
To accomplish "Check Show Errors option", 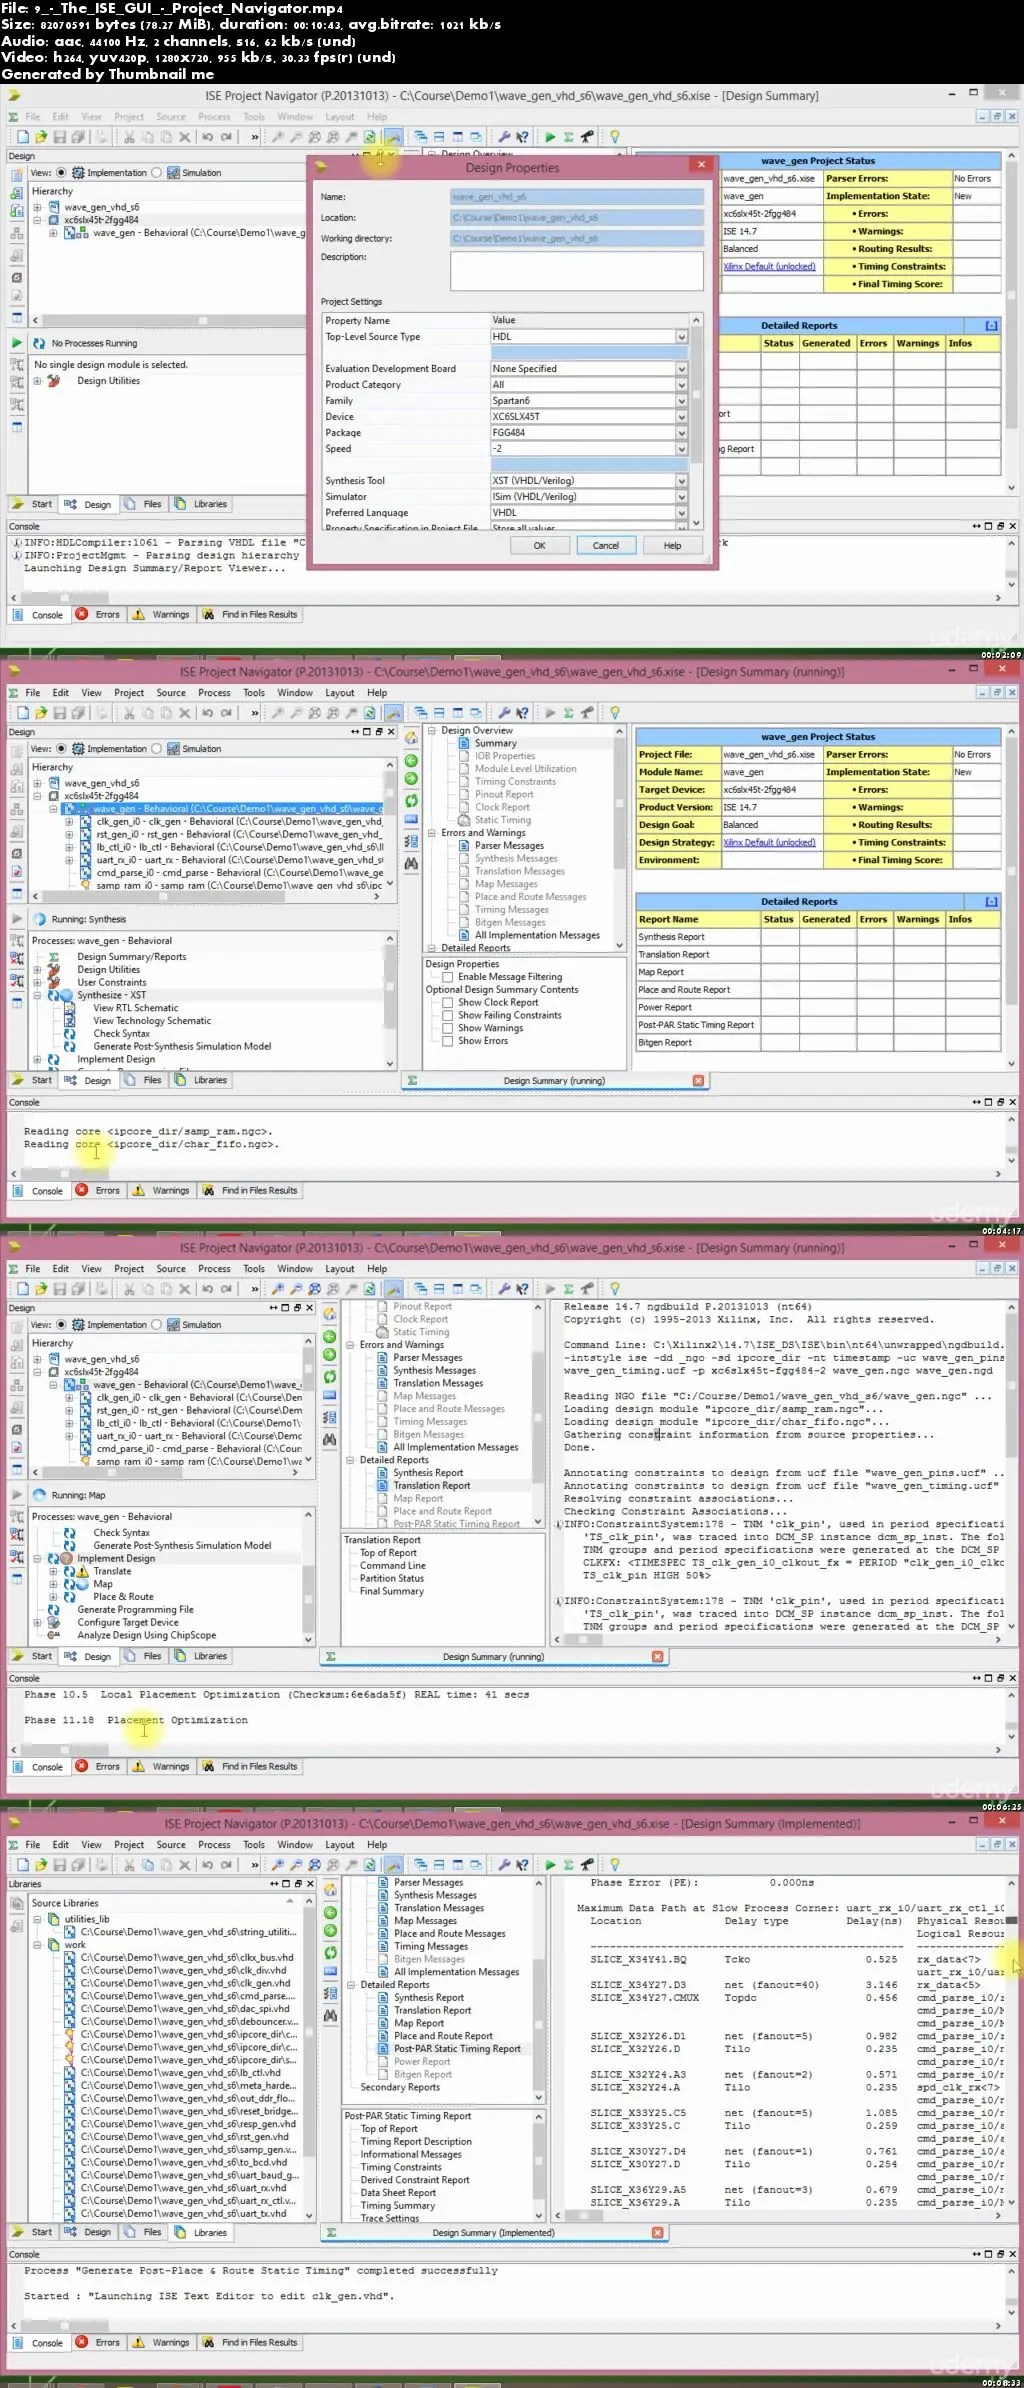I will click(x=449, y=1041).
